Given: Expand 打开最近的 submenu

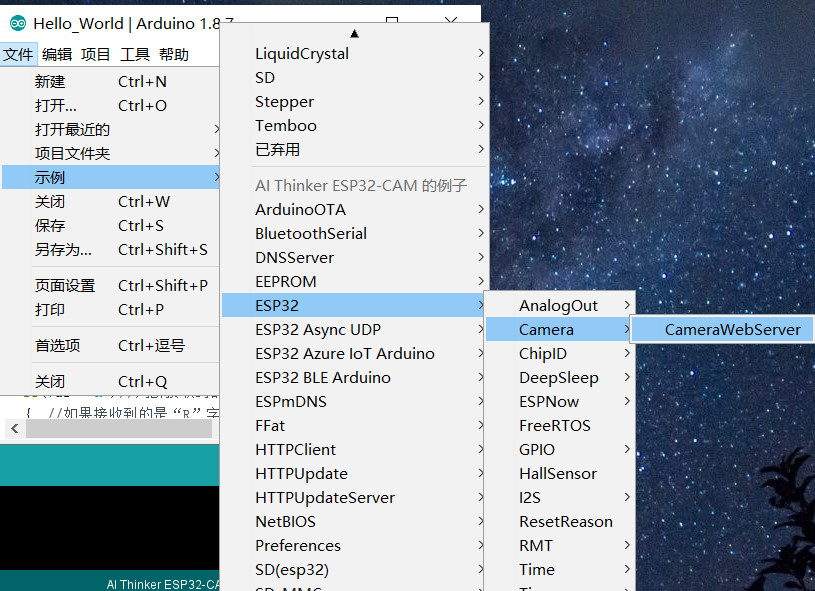Looking at the screenshot, I should pos(110,129).
